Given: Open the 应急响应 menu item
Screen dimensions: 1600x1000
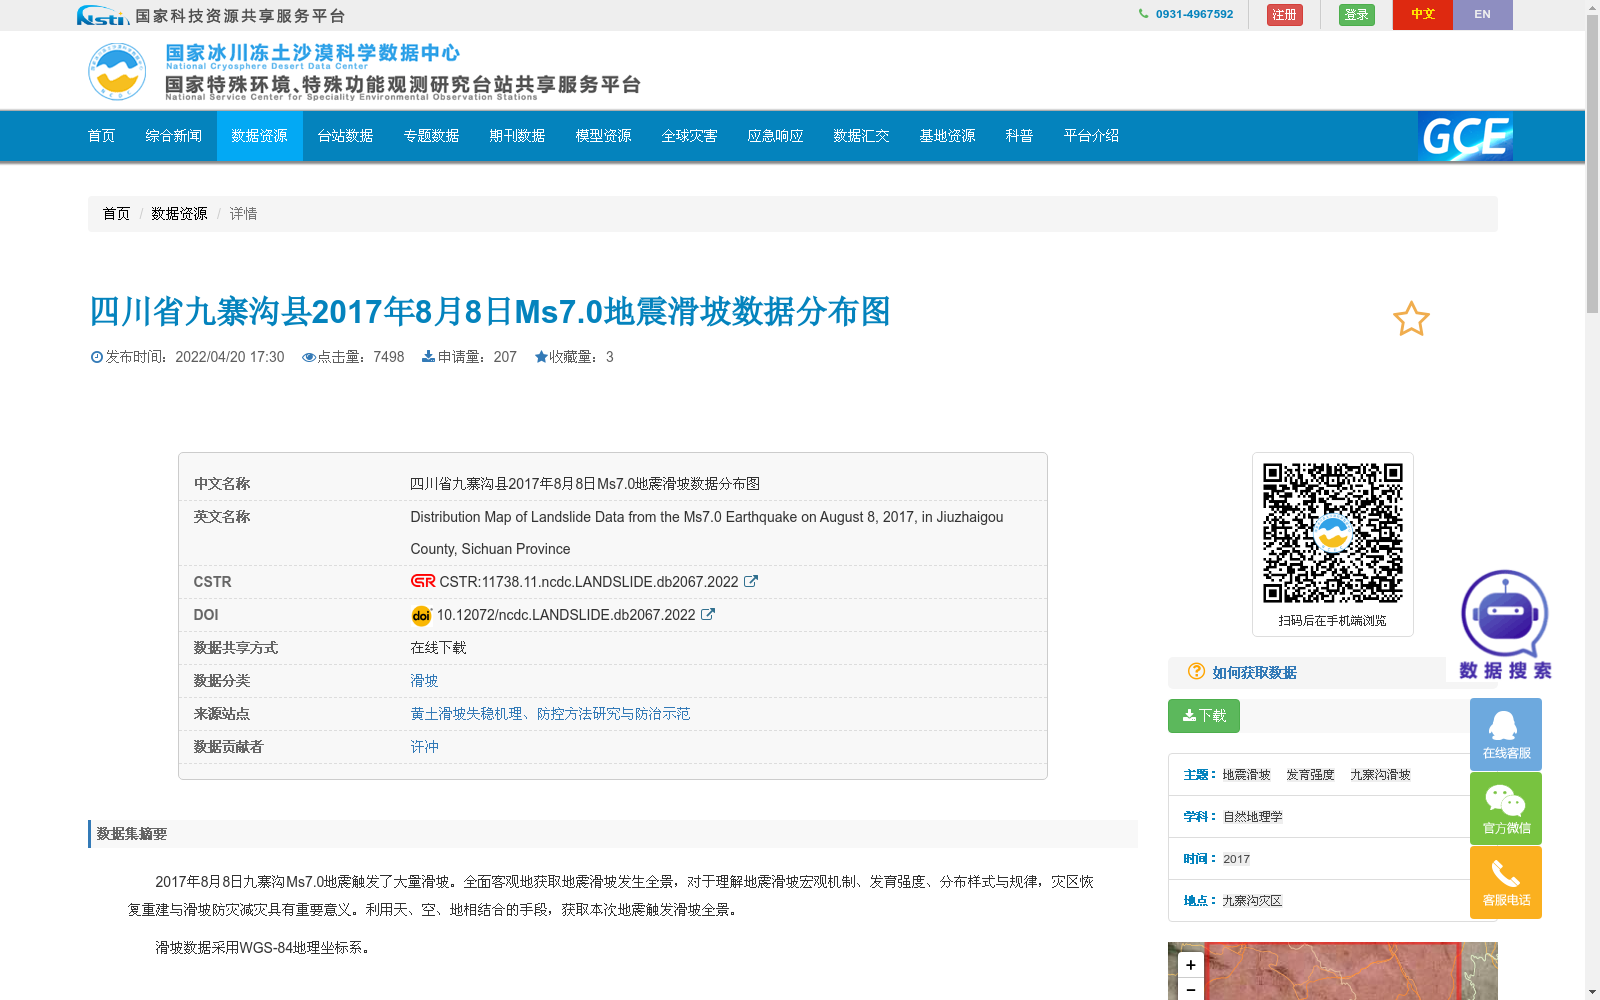Looking at the screenshot, I should [x=776, y=136].
